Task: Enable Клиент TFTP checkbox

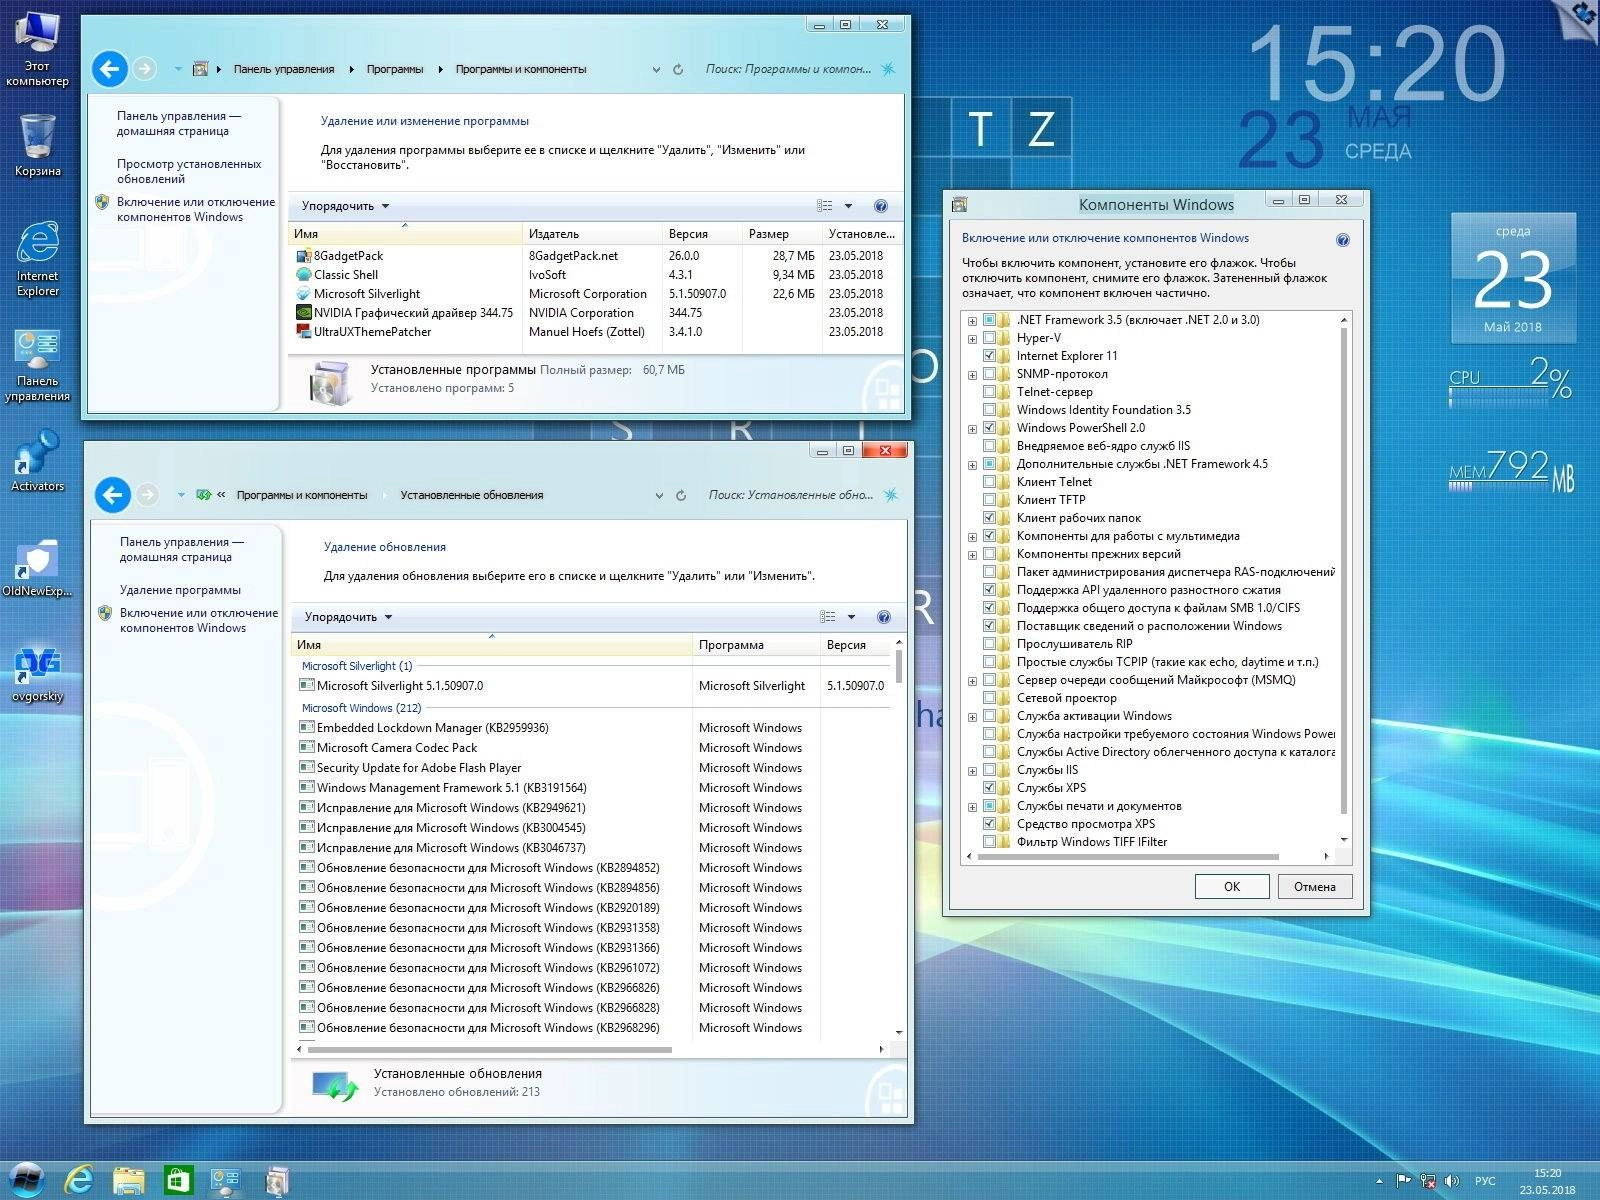Action: click(990, 500)
